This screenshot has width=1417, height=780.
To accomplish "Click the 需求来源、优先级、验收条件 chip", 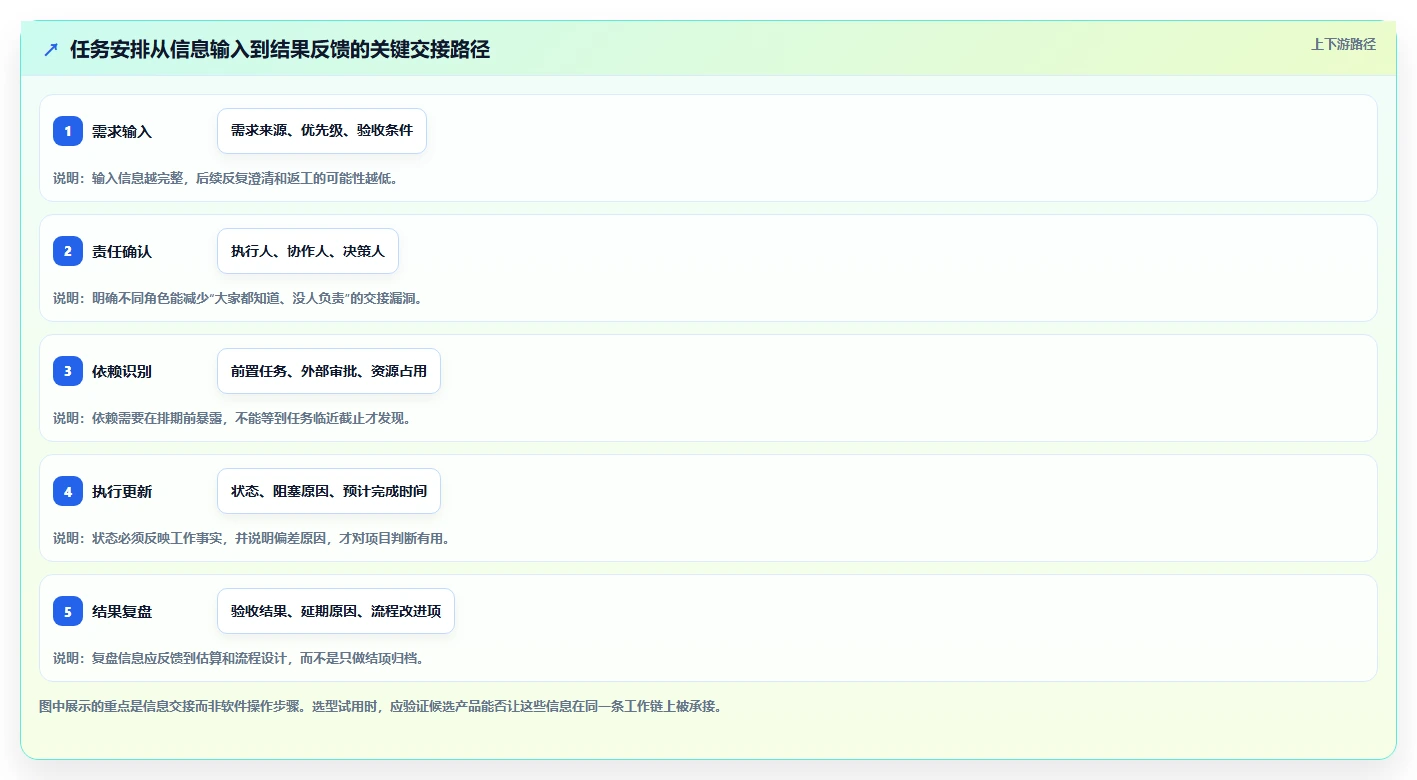I will 322,131.
